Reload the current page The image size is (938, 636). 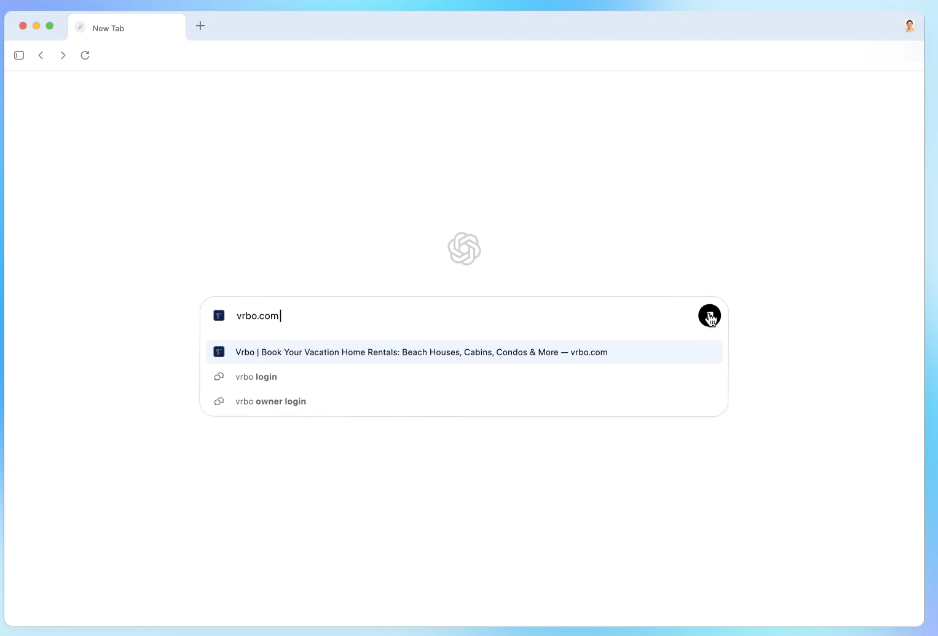[x=85, y=55]
